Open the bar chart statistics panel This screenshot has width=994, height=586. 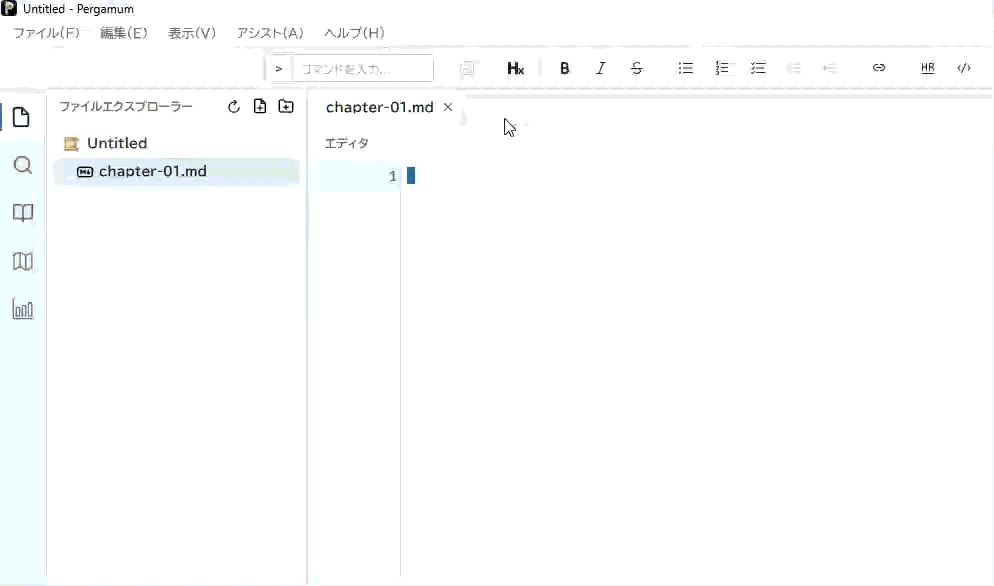pos(23,309)
